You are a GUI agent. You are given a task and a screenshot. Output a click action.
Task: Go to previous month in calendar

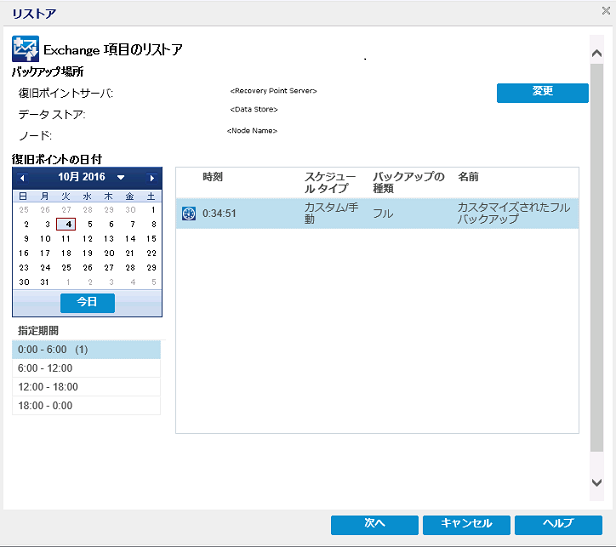point(22,178)
